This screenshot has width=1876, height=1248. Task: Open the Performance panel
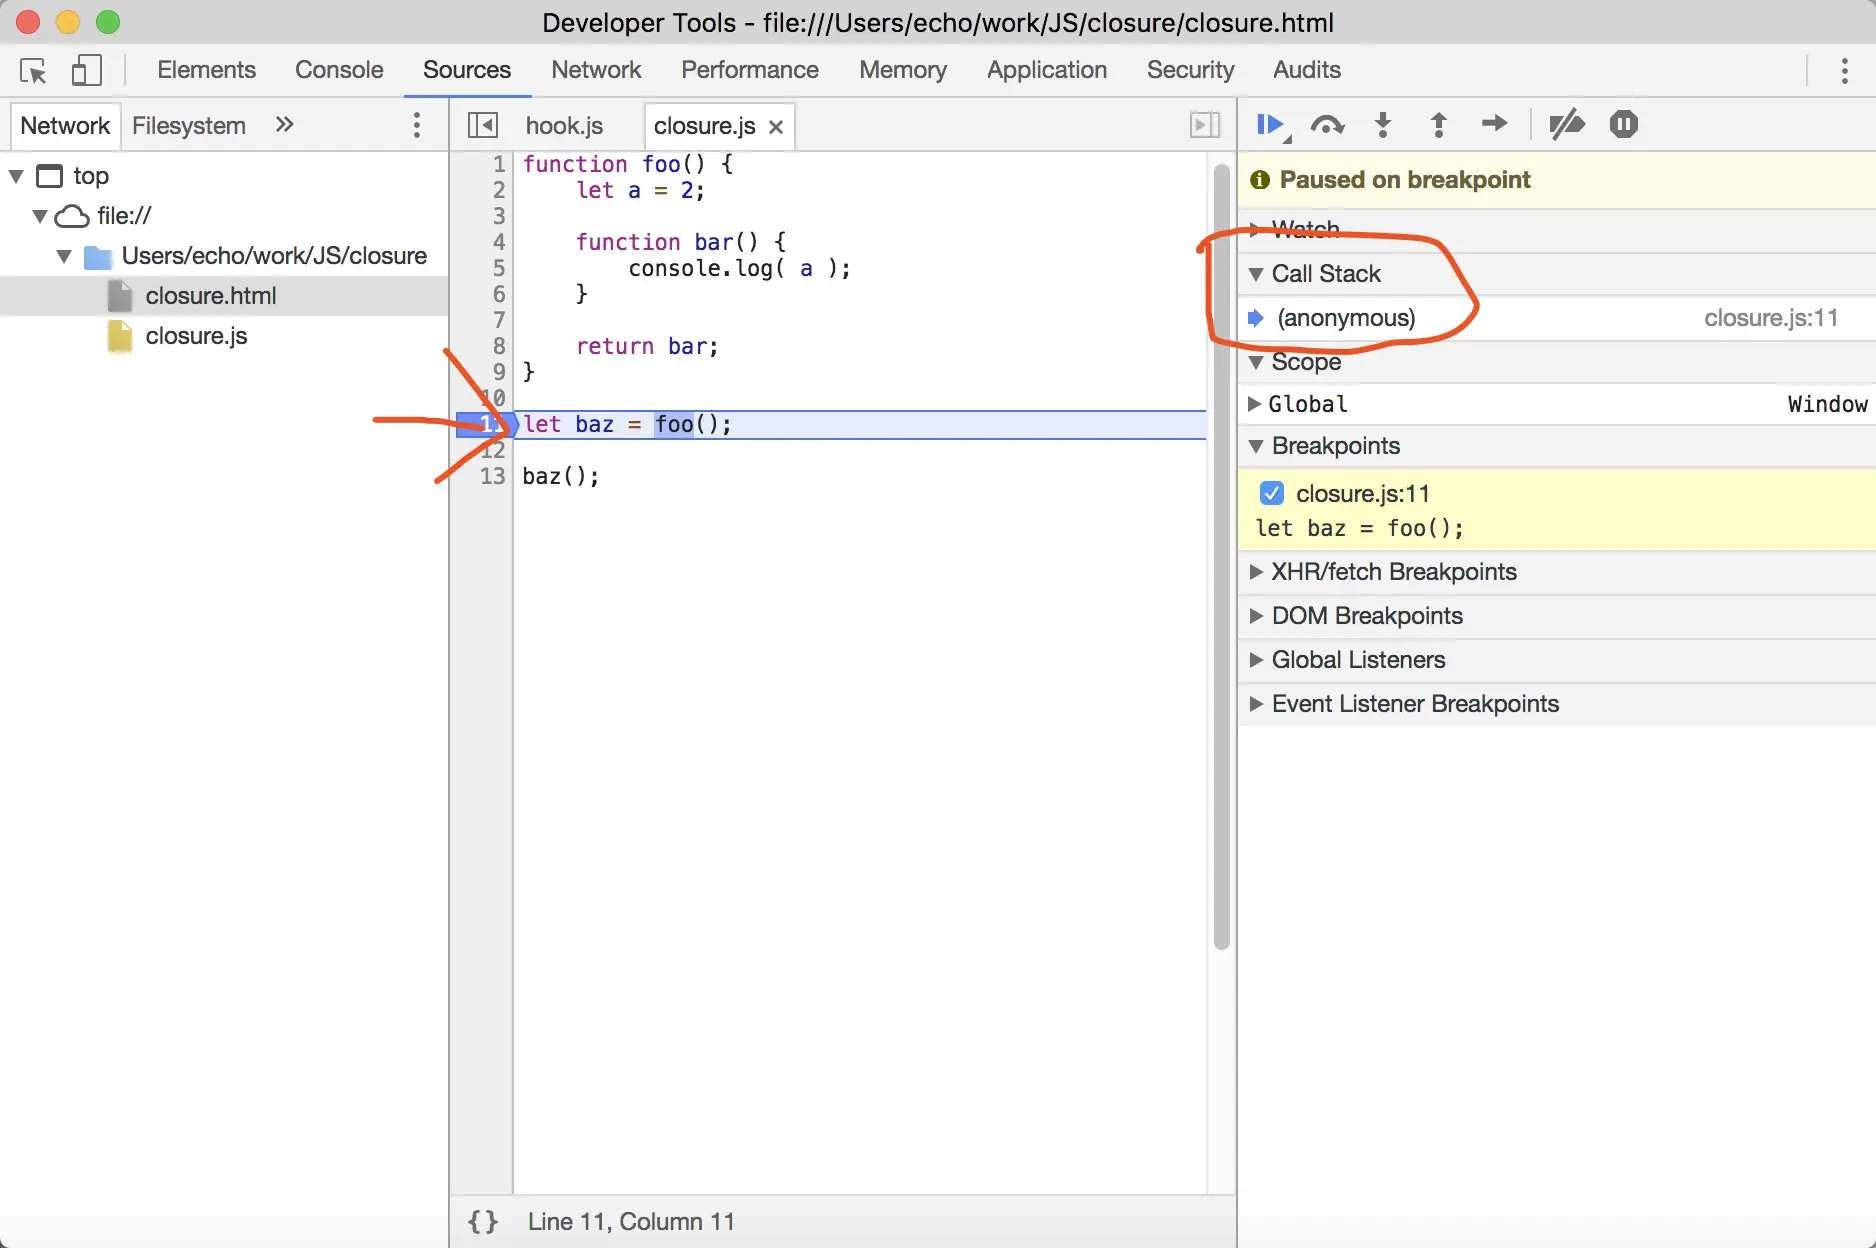click(x=750, y=70)
